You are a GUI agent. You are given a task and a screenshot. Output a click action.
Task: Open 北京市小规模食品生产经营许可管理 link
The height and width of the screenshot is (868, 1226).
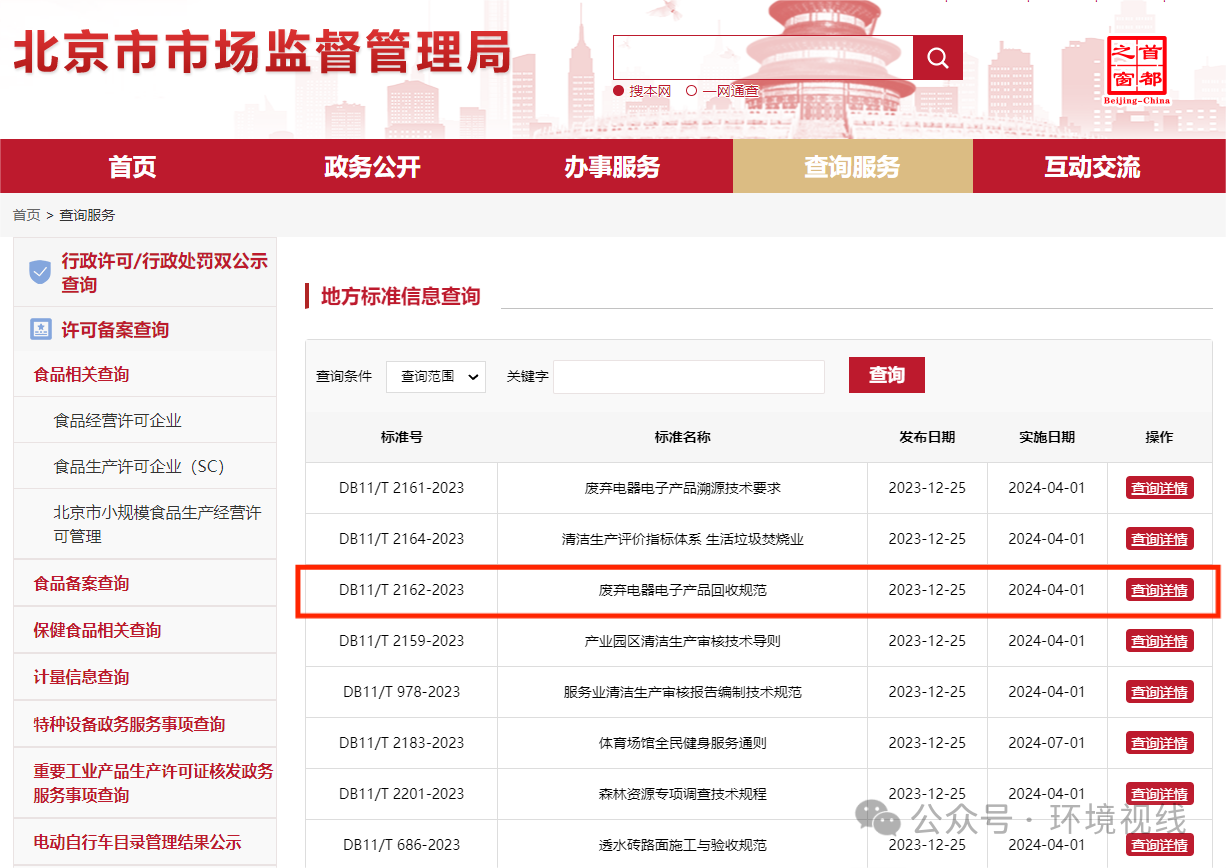coord(157,524)
